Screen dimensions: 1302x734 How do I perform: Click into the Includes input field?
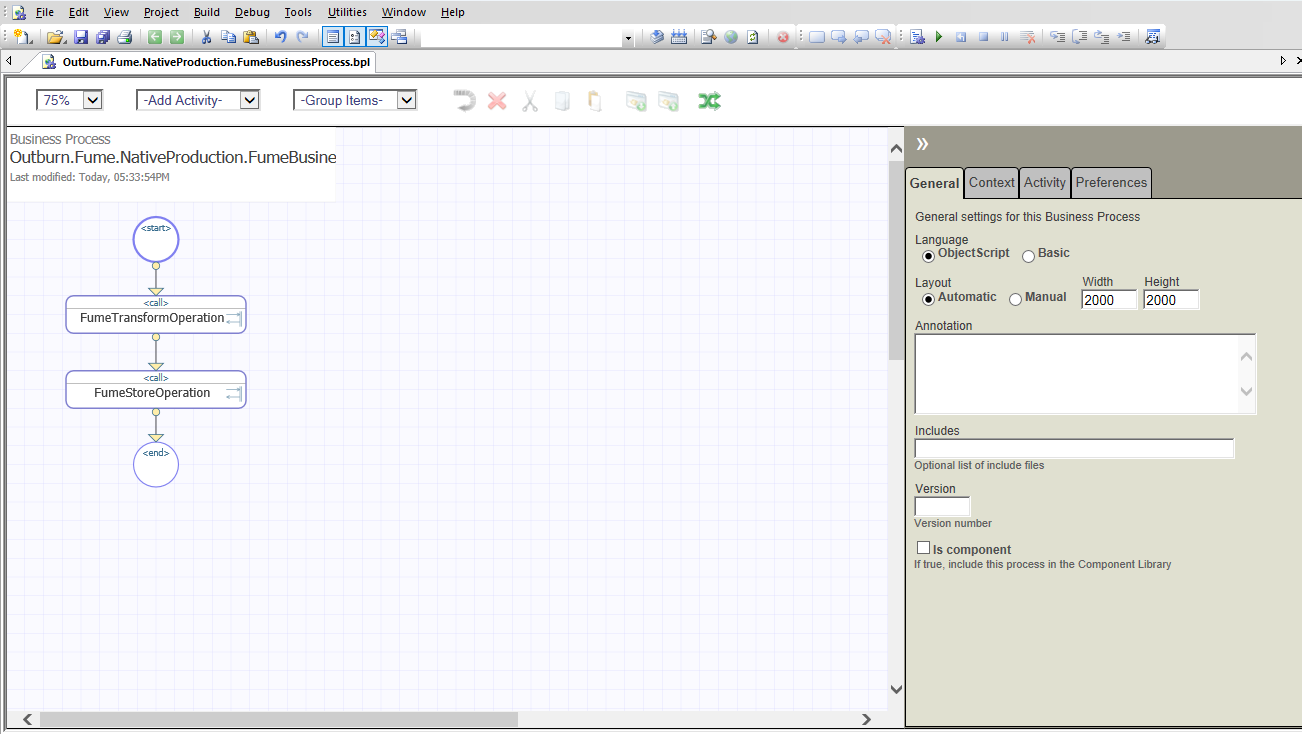pyautogui.click(x=1073, y=449)
